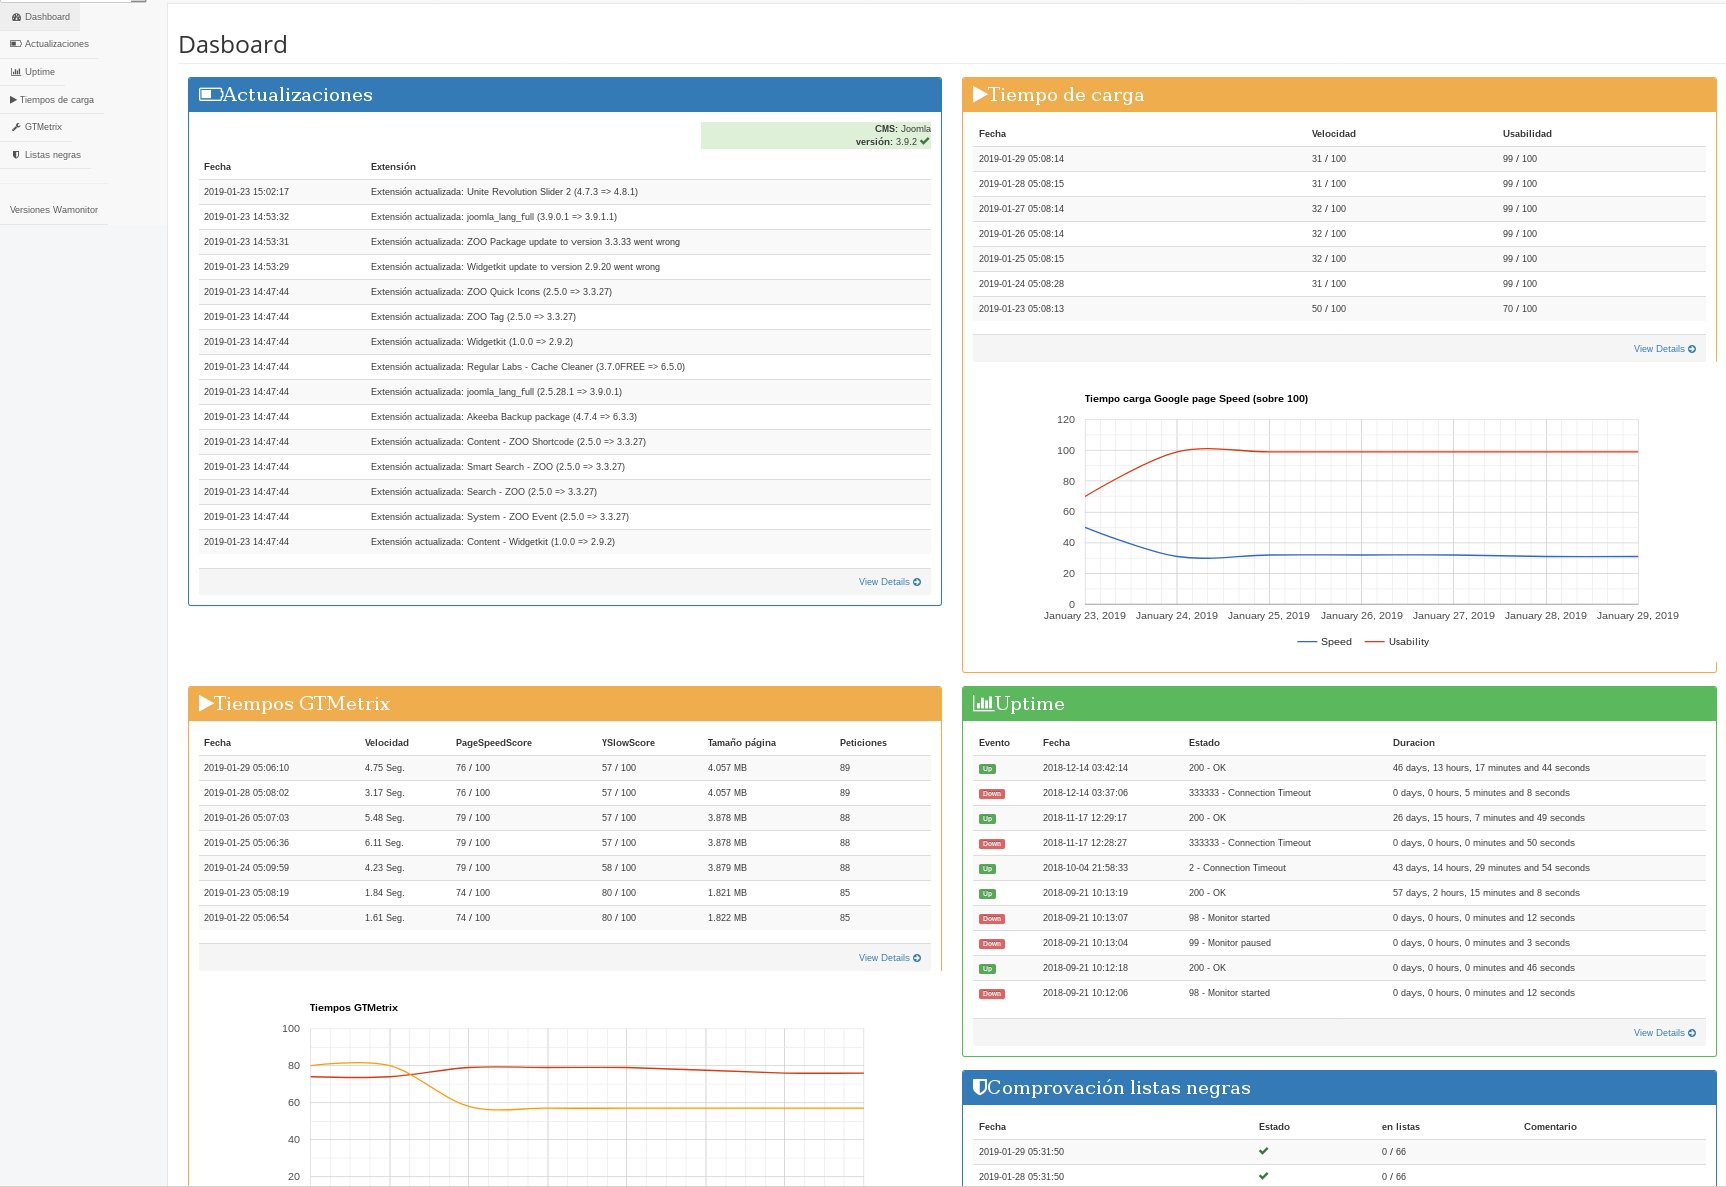Click the Comprobación listas negras panel title

[x=1119, y=1088]
